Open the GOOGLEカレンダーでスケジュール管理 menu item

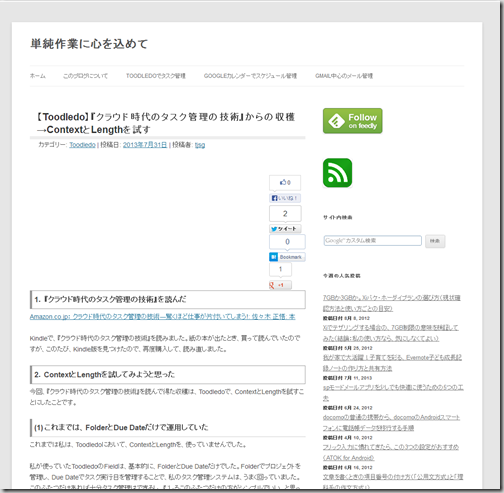(x=250, y=76)
